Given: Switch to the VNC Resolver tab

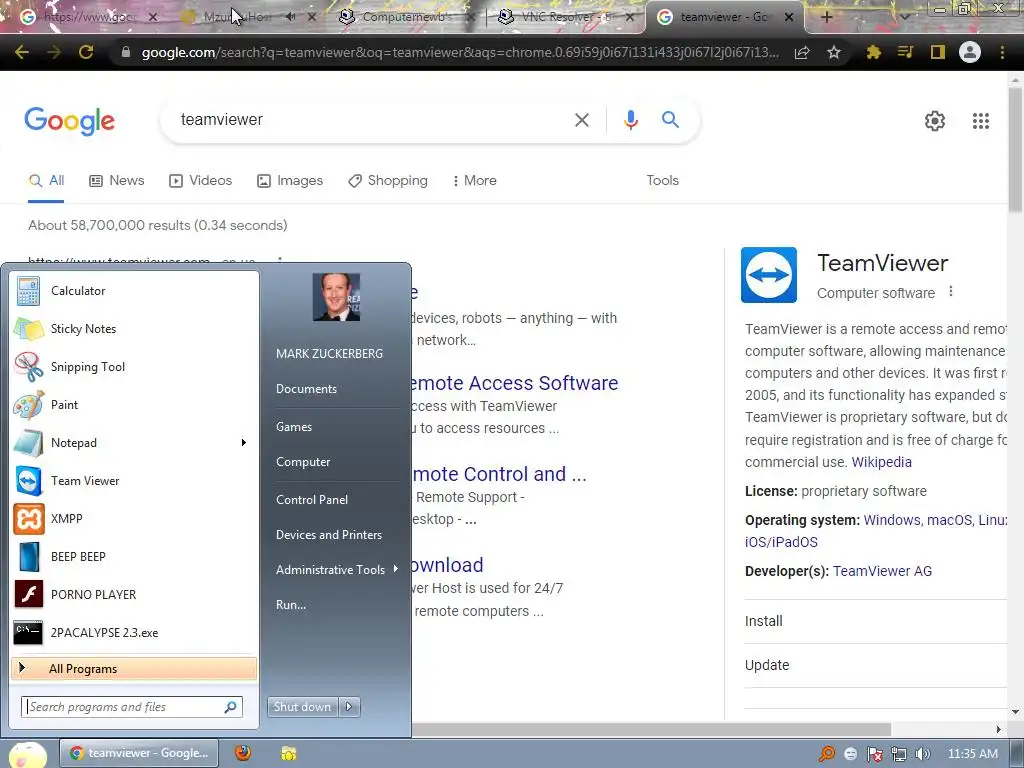Looking at the screenshot, I should click(x=566, y=17).
